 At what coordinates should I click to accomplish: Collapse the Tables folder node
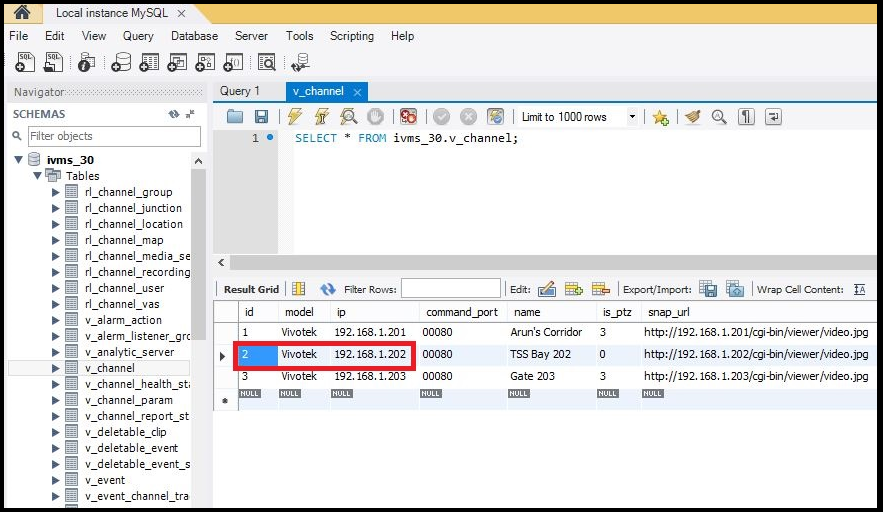[37, 175]
